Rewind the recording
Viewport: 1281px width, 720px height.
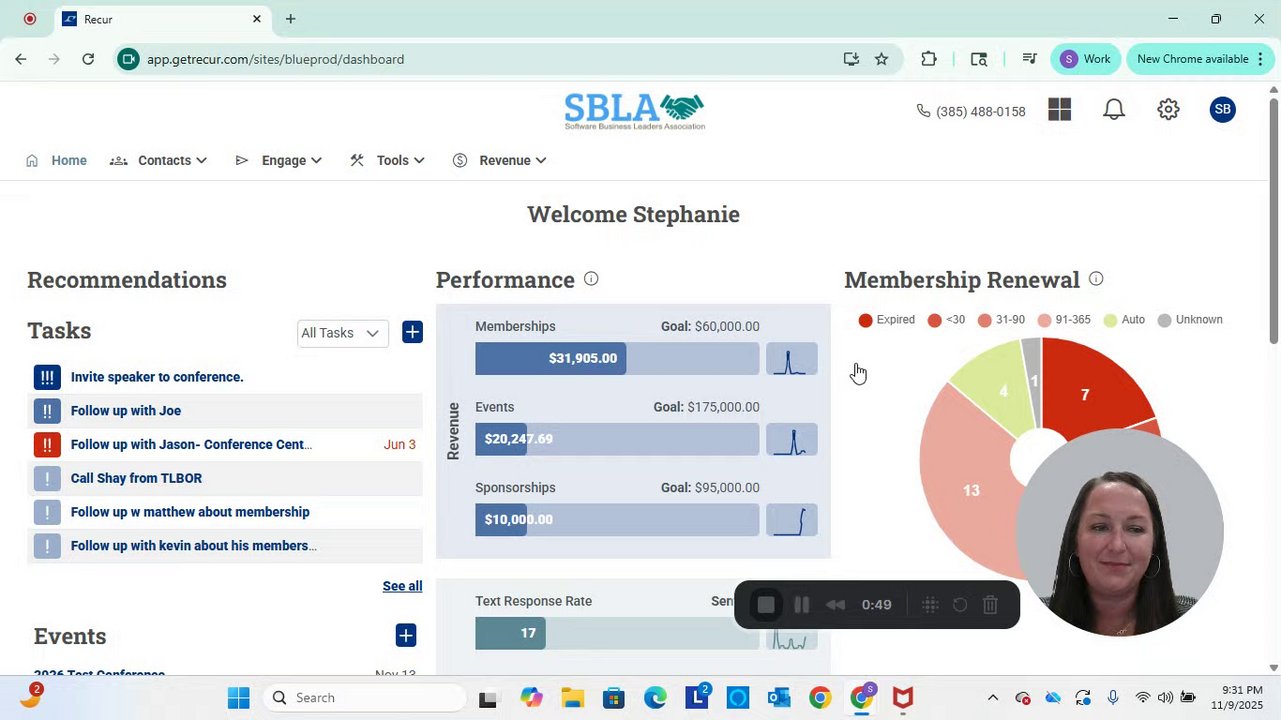[835, 605]
